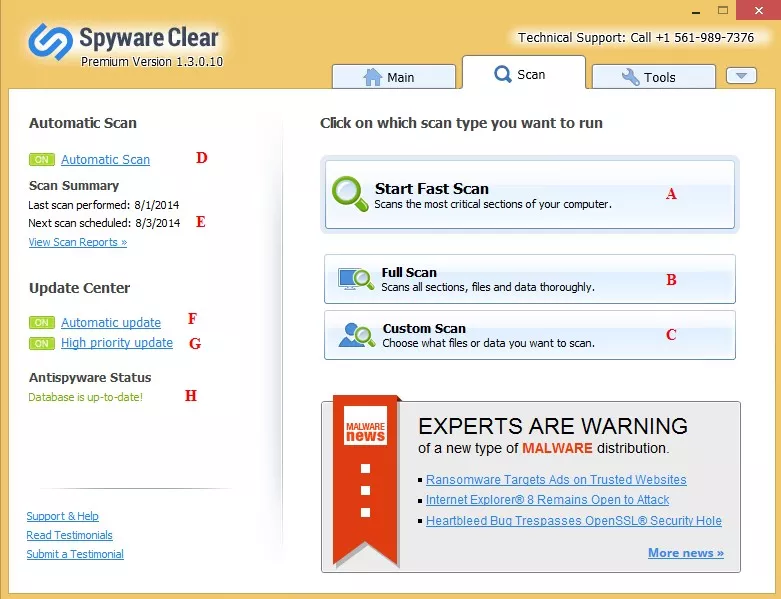Open the dropdown arrow next to Tools
Image resolution: width=781 pixels, height=599 pixels.
741,76
